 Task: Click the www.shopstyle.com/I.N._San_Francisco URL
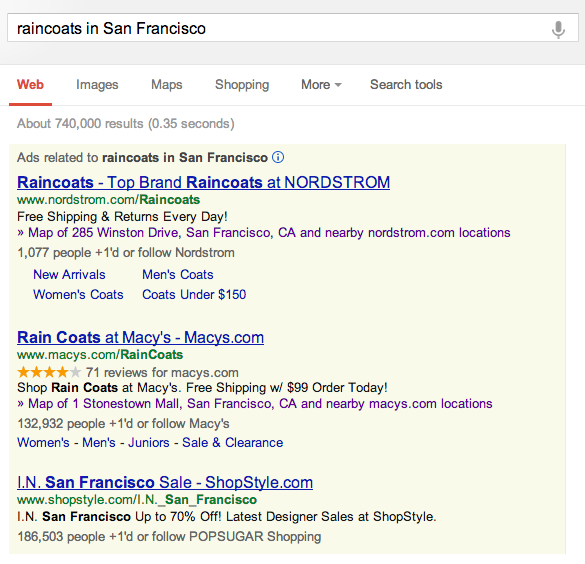137,499
